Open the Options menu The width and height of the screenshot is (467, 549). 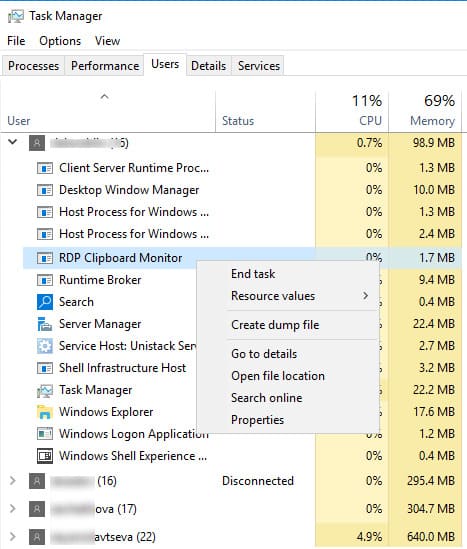click(60, 41)
